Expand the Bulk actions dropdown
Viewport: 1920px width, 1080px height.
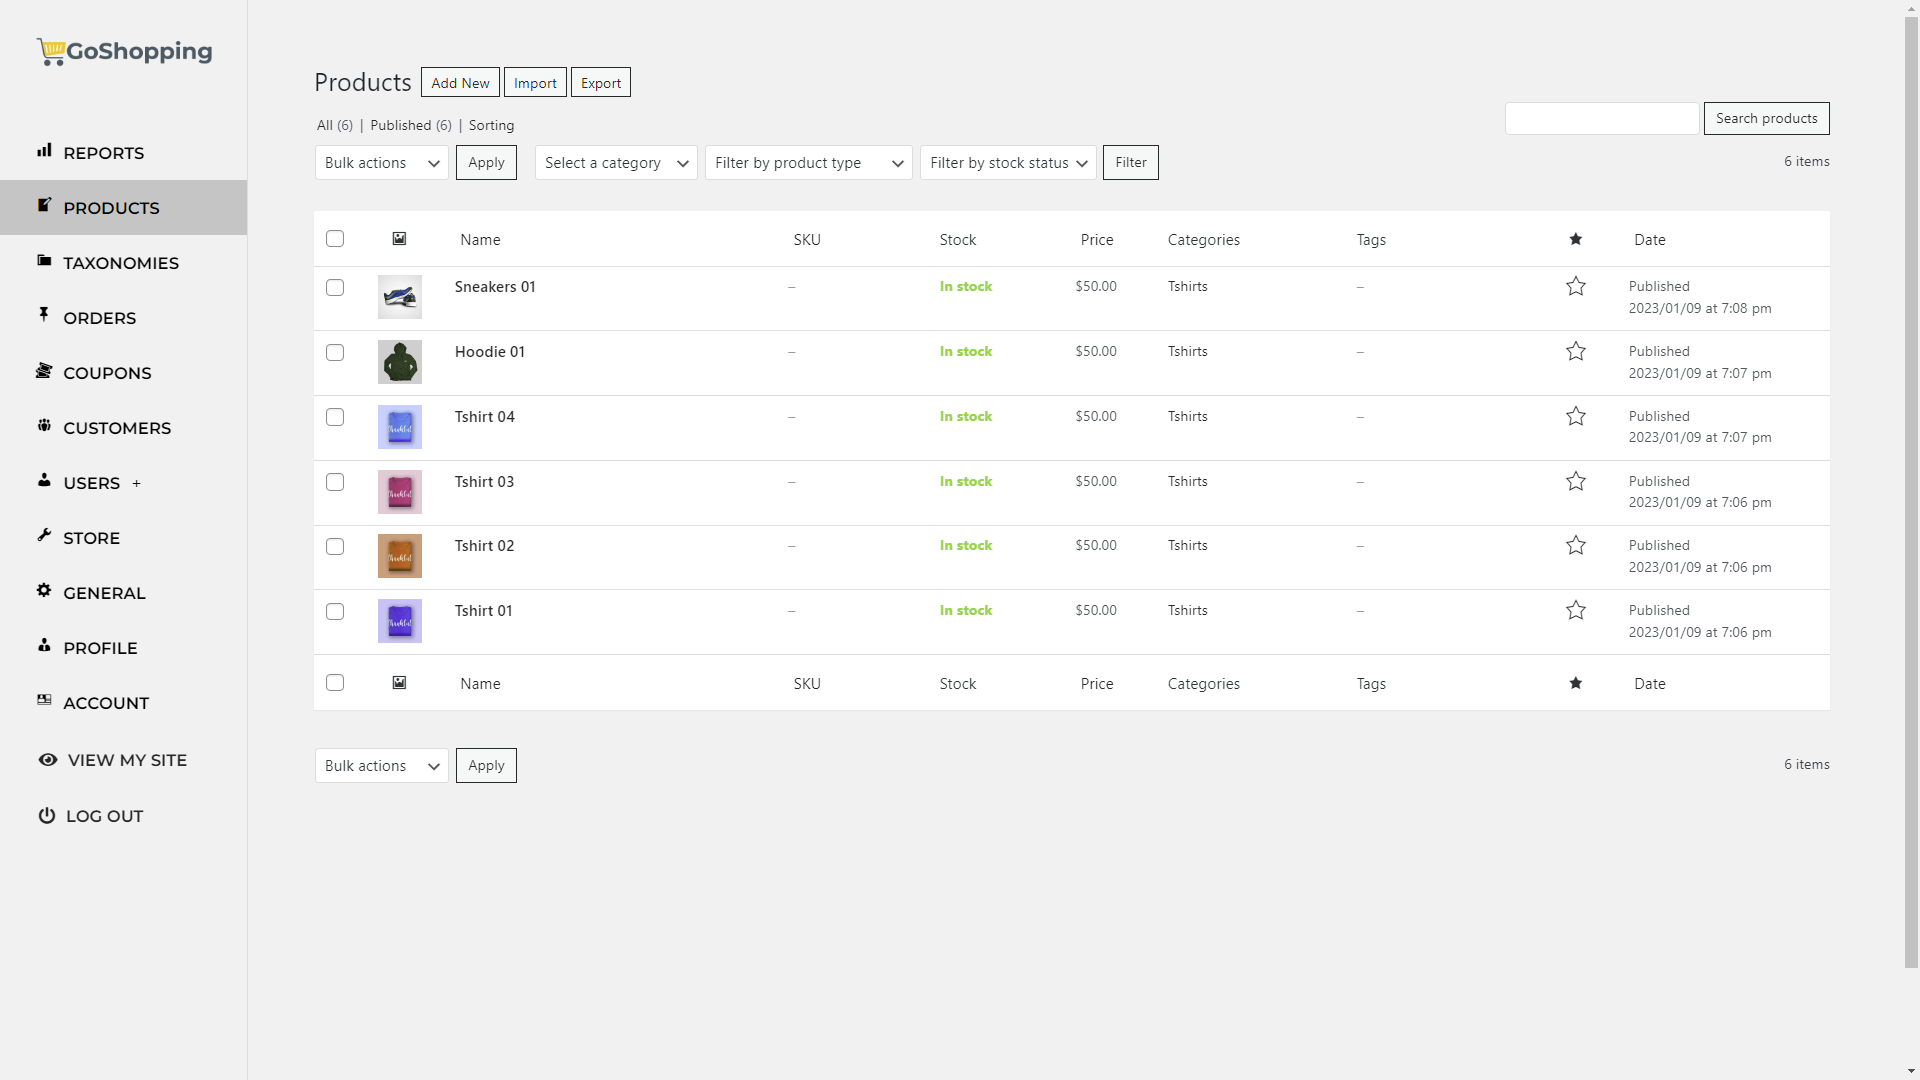[381, 162]
